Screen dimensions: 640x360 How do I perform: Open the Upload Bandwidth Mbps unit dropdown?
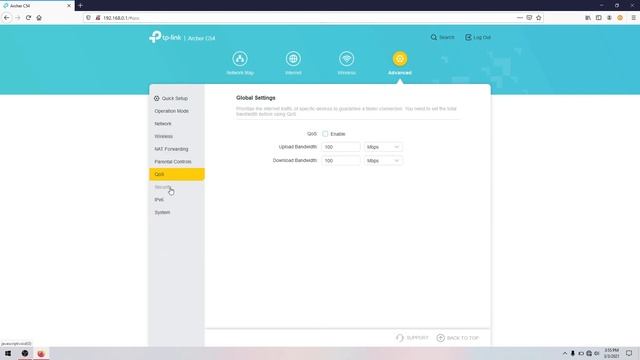[383, 147]
